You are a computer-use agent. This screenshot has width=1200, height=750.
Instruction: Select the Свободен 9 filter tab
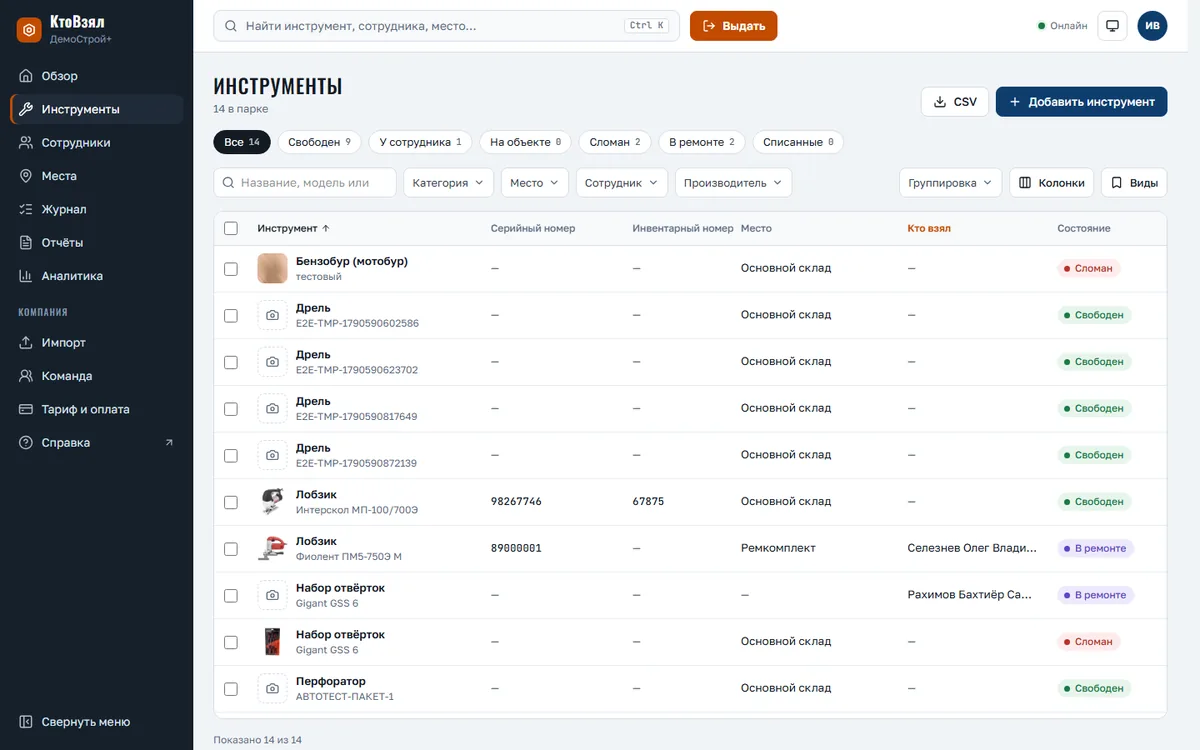(x=319, y=142)
